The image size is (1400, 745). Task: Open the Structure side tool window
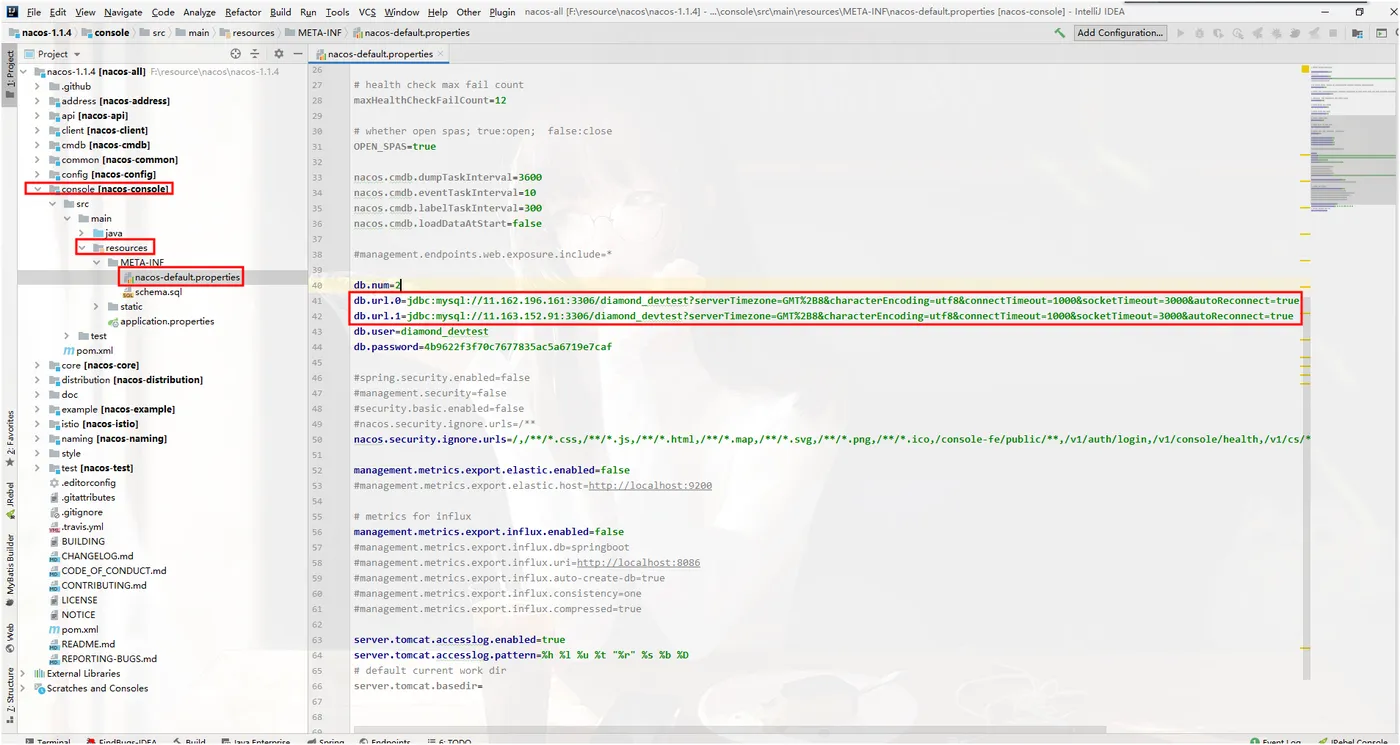10,694
